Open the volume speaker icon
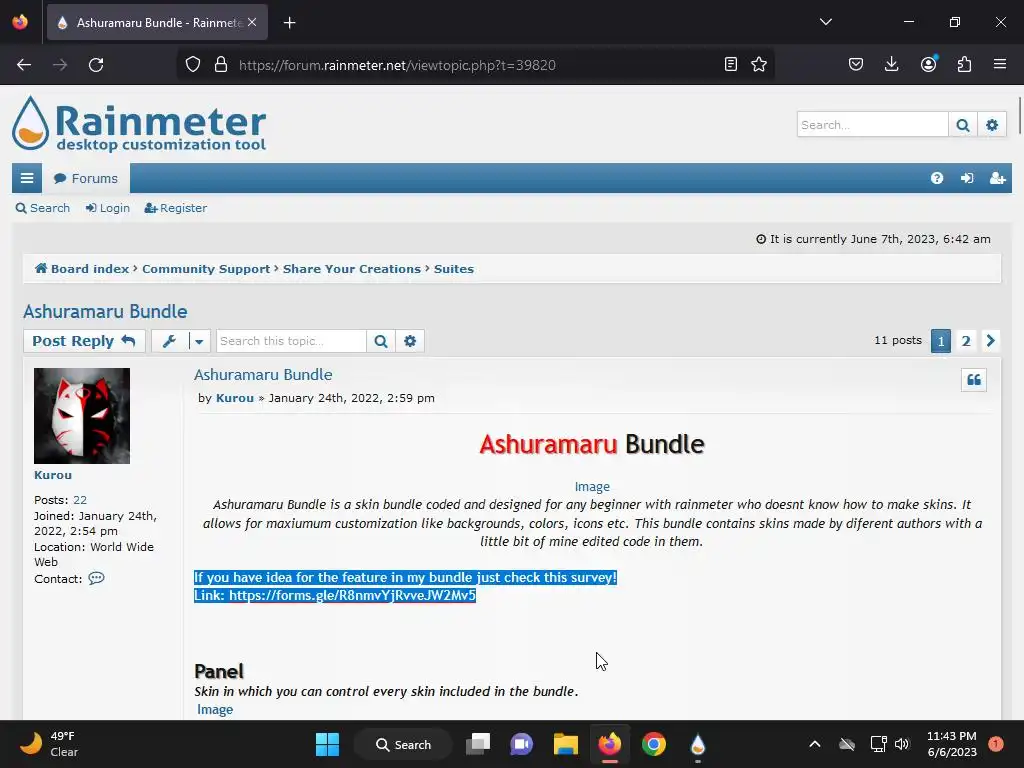The width and height of the screenshot is (1024, 768). (902, 744)
